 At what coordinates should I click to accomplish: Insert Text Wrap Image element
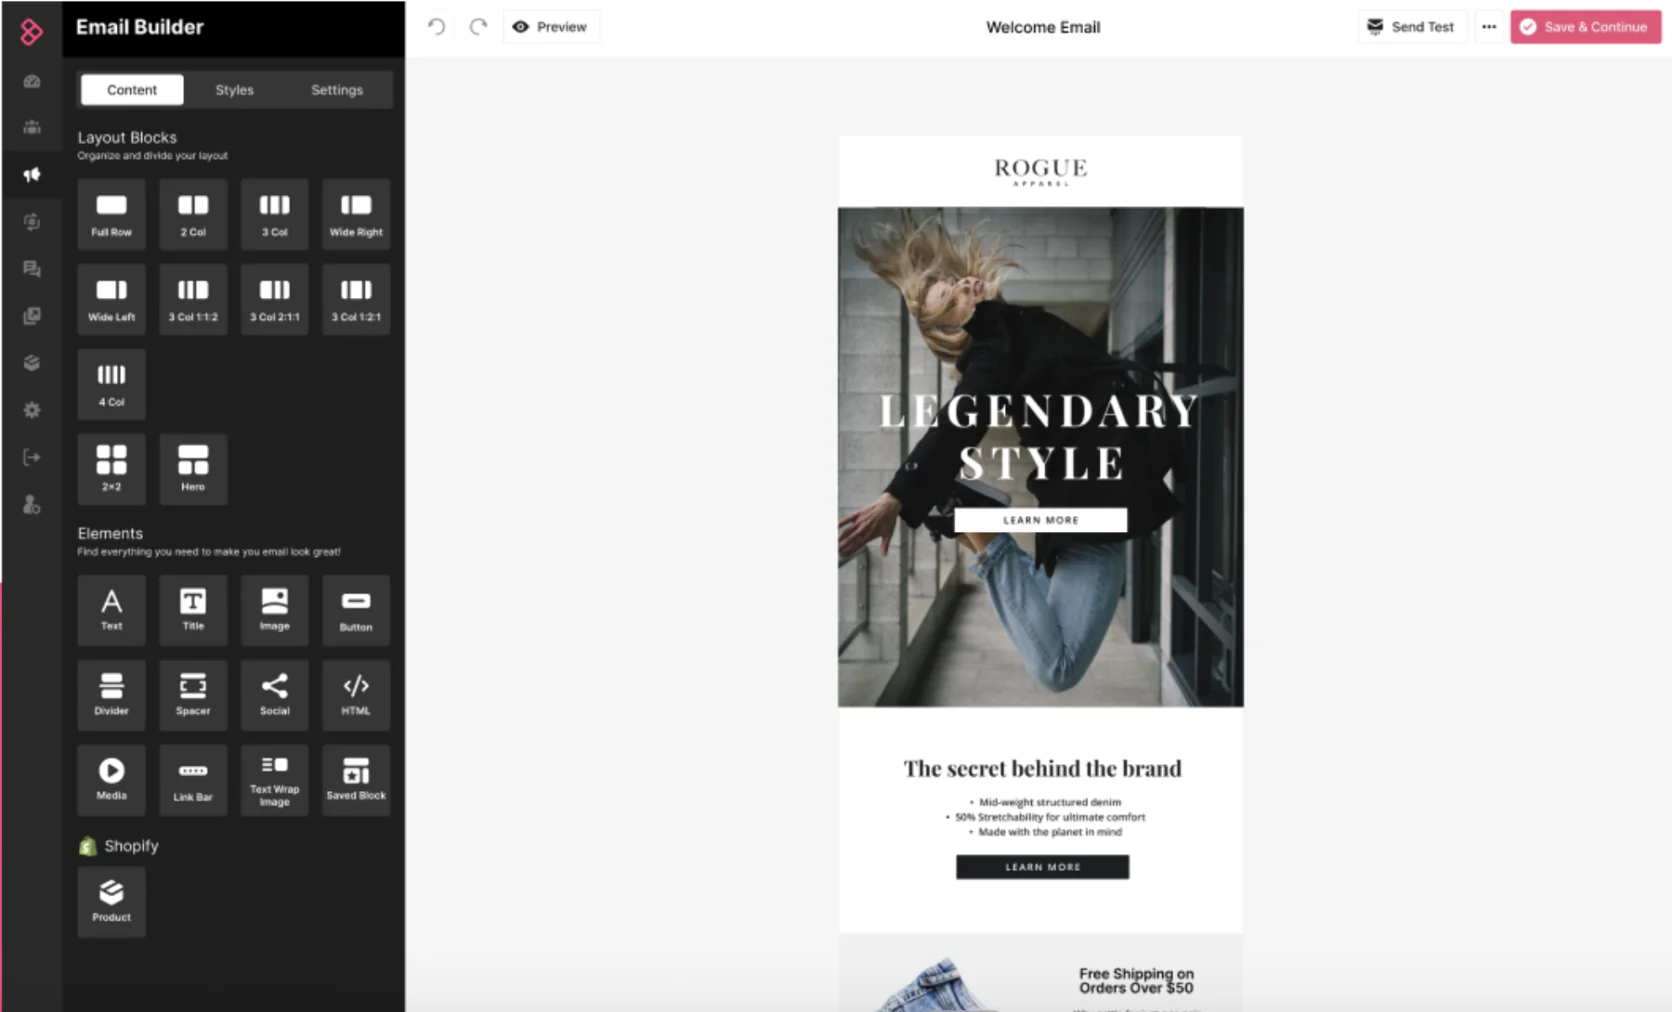point(274,780)
